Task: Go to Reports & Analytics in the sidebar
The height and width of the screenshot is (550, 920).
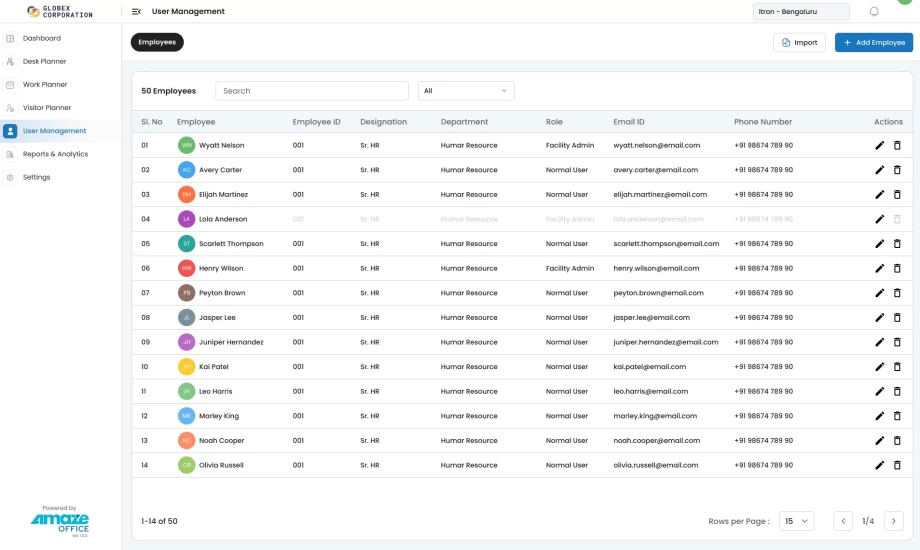Action: [55, 154]
